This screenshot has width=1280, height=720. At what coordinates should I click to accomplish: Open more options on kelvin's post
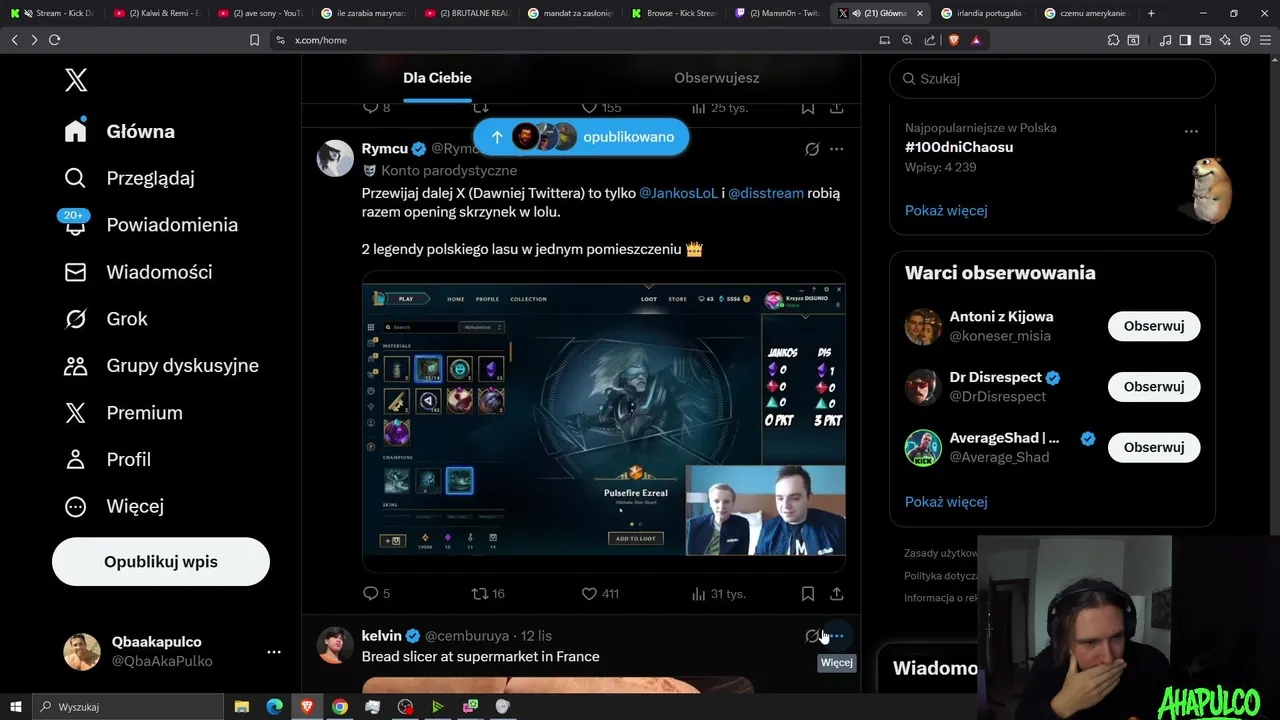[837, 636]
